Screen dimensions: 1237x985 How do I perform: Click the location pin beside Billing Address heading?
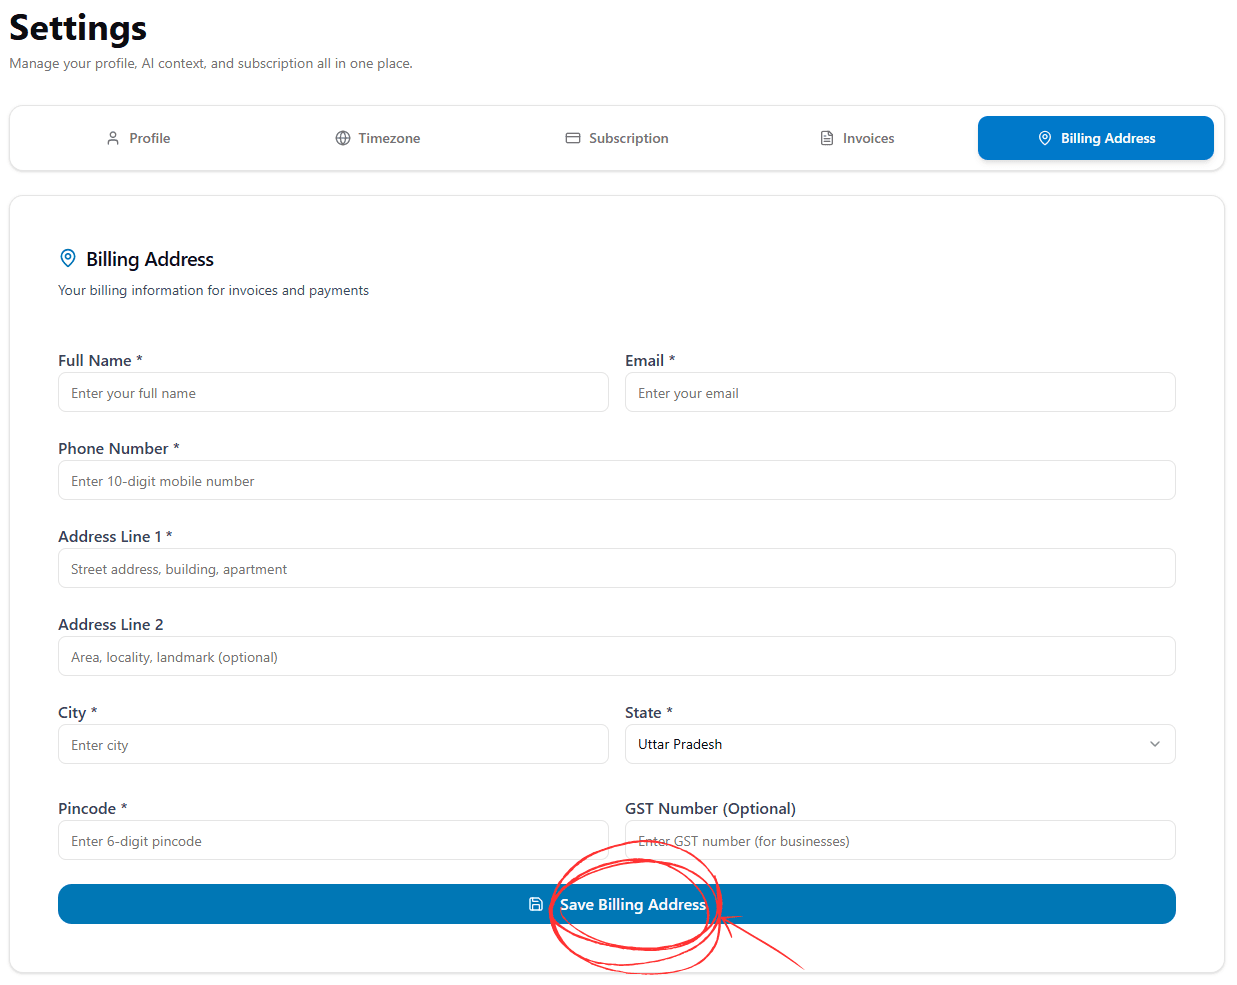(68, 257)
